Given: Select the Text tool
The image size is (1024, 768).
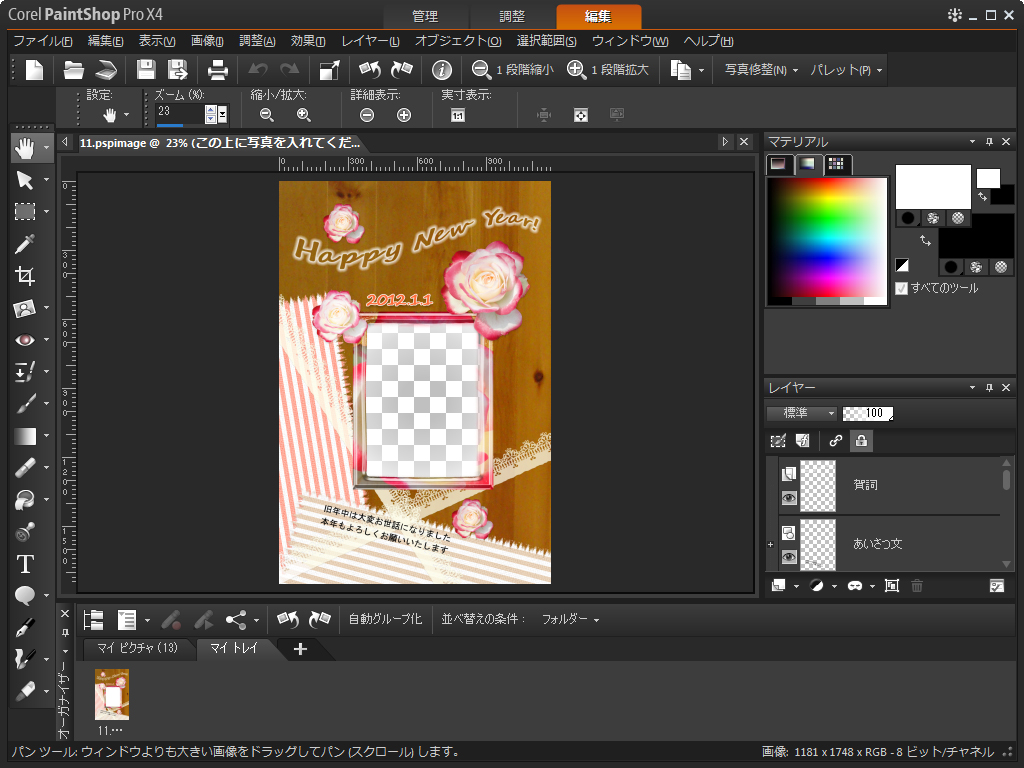Looking at the screenshot, I should [25, 564].
